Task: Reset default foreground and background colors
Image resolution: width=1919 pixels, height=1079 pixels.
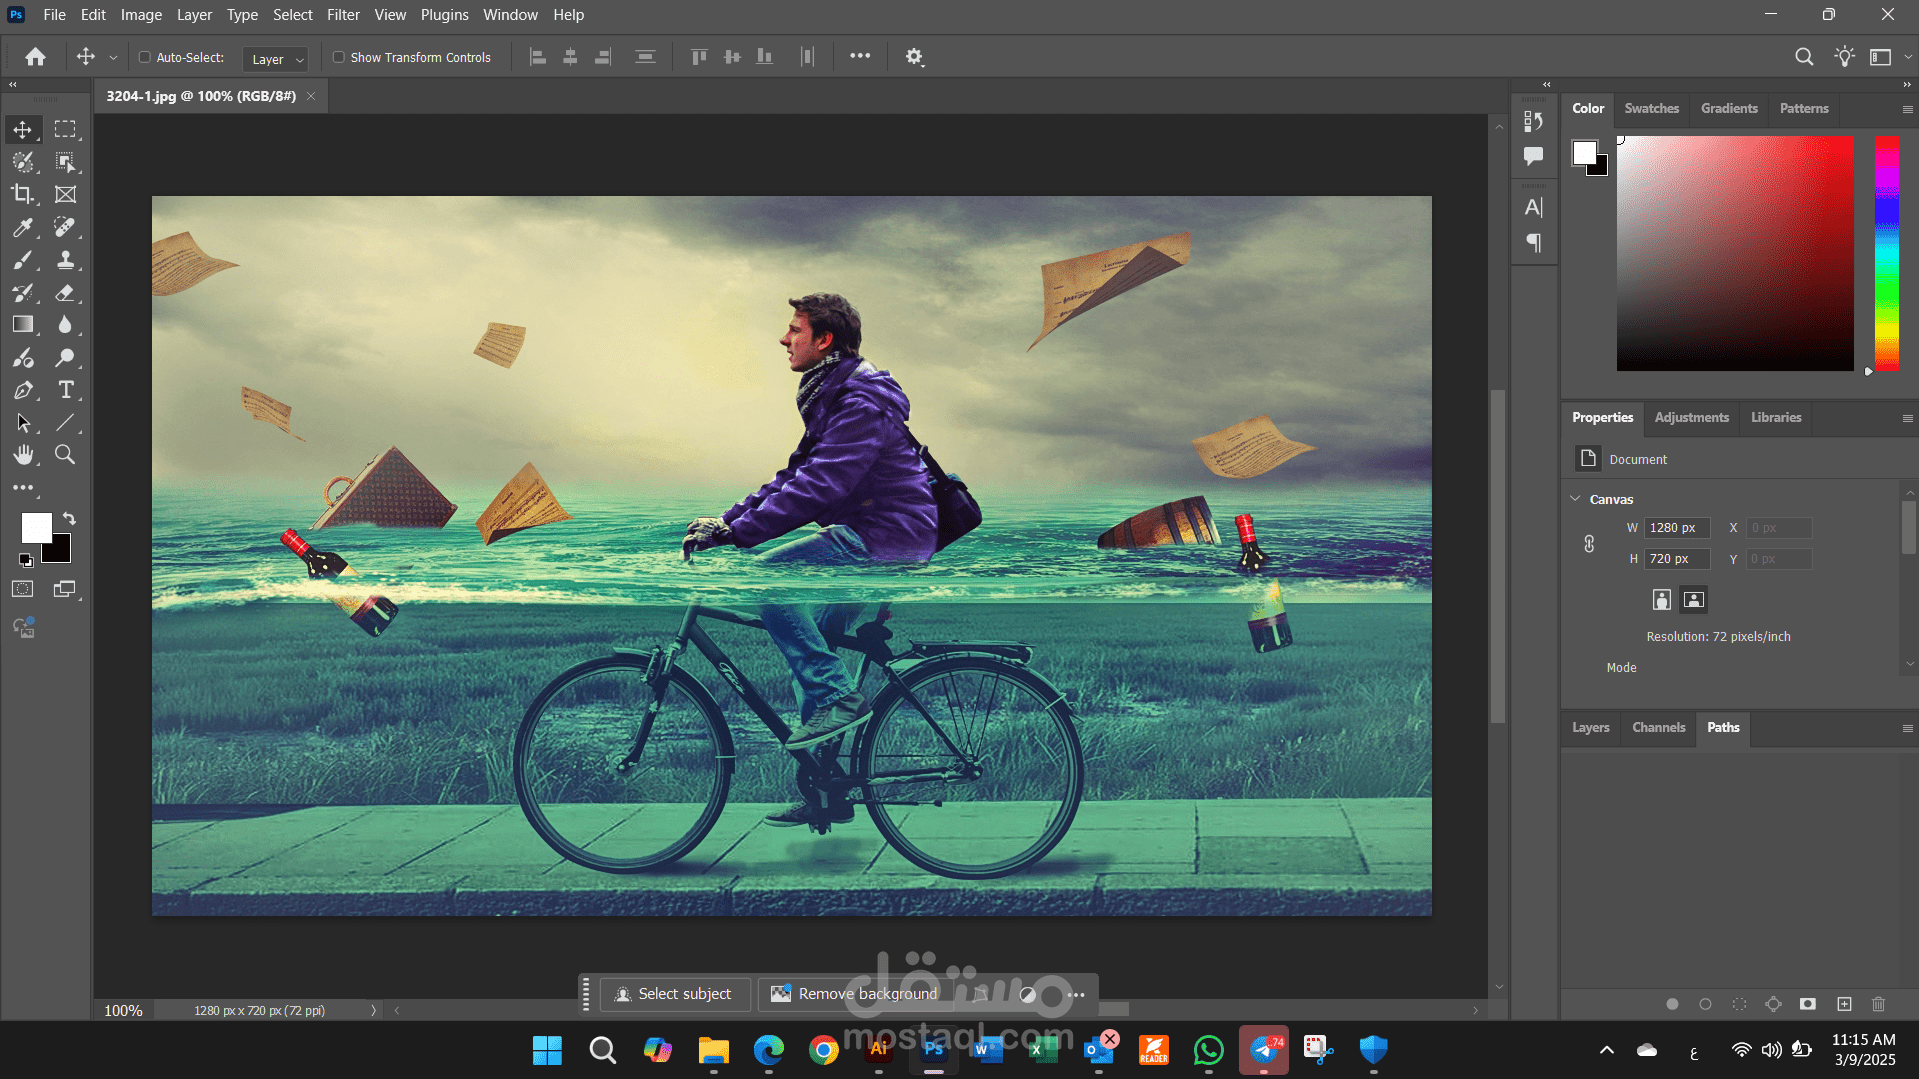Action: pos(25,560)
